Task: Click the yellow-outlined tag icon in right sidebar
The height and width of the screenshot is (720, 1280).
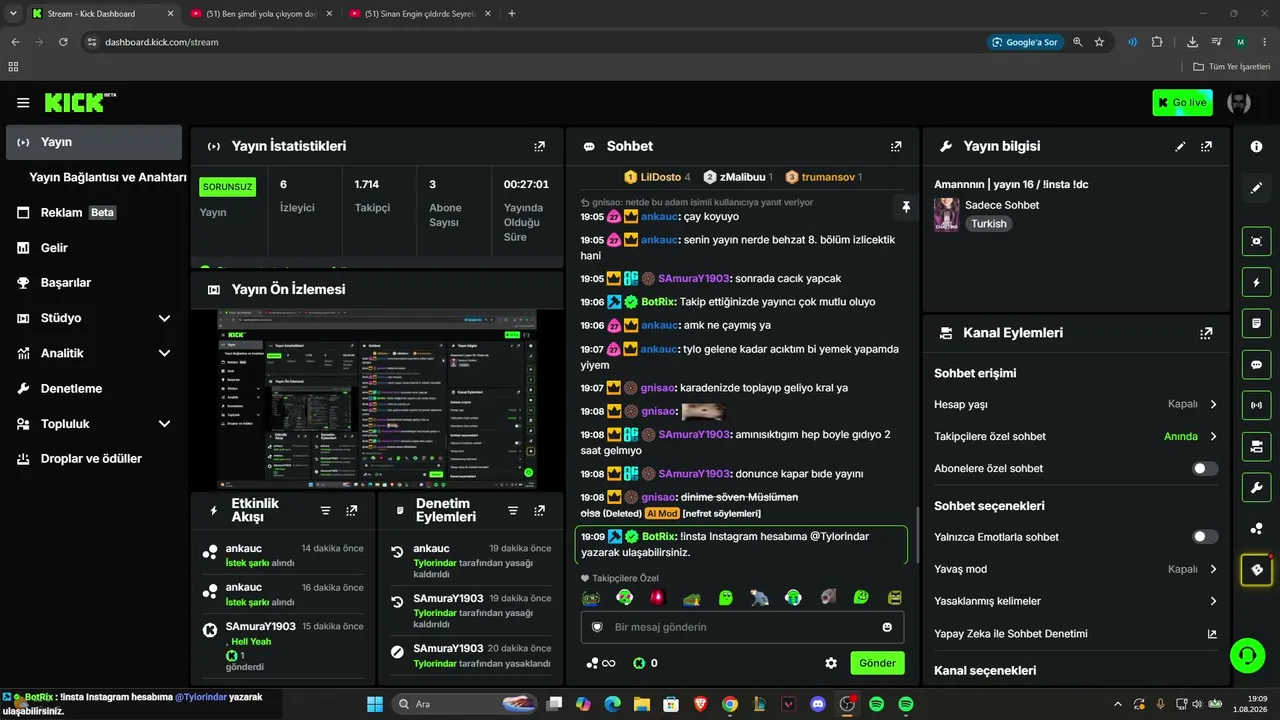Action: pos(1257,570)
